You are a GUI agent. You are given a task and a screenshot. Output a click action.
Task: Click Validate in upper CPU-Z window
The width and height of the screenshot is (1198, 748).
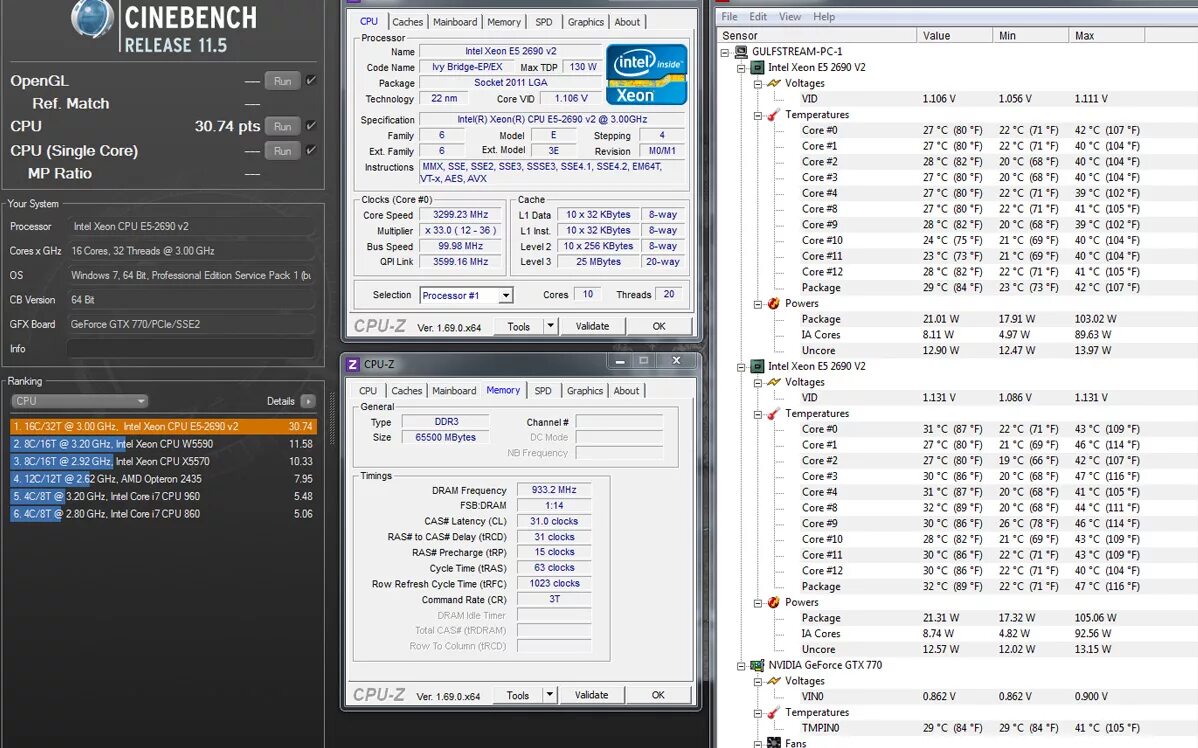592,326
